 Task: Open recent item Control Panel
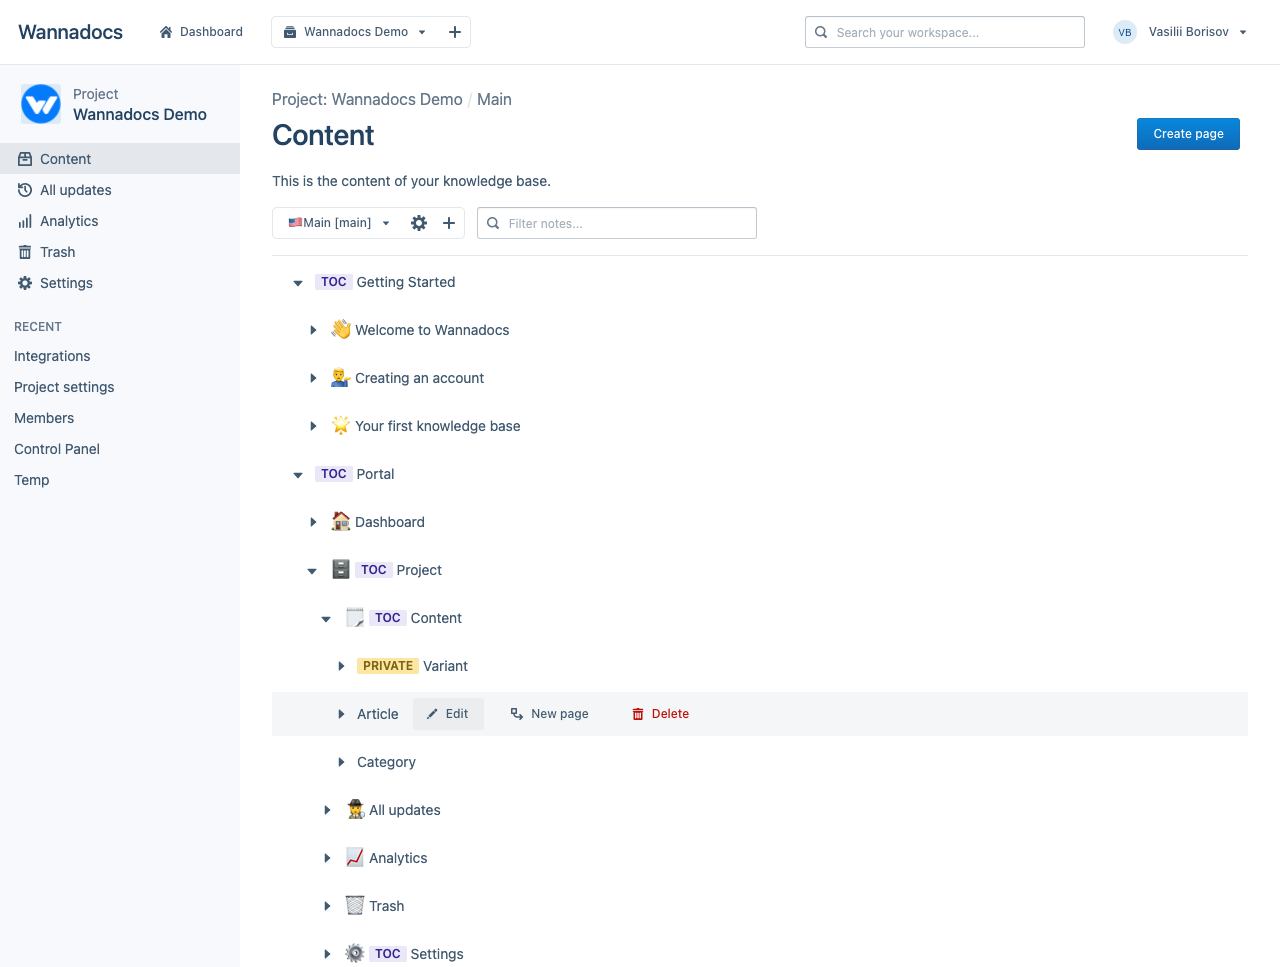[57, 449]
